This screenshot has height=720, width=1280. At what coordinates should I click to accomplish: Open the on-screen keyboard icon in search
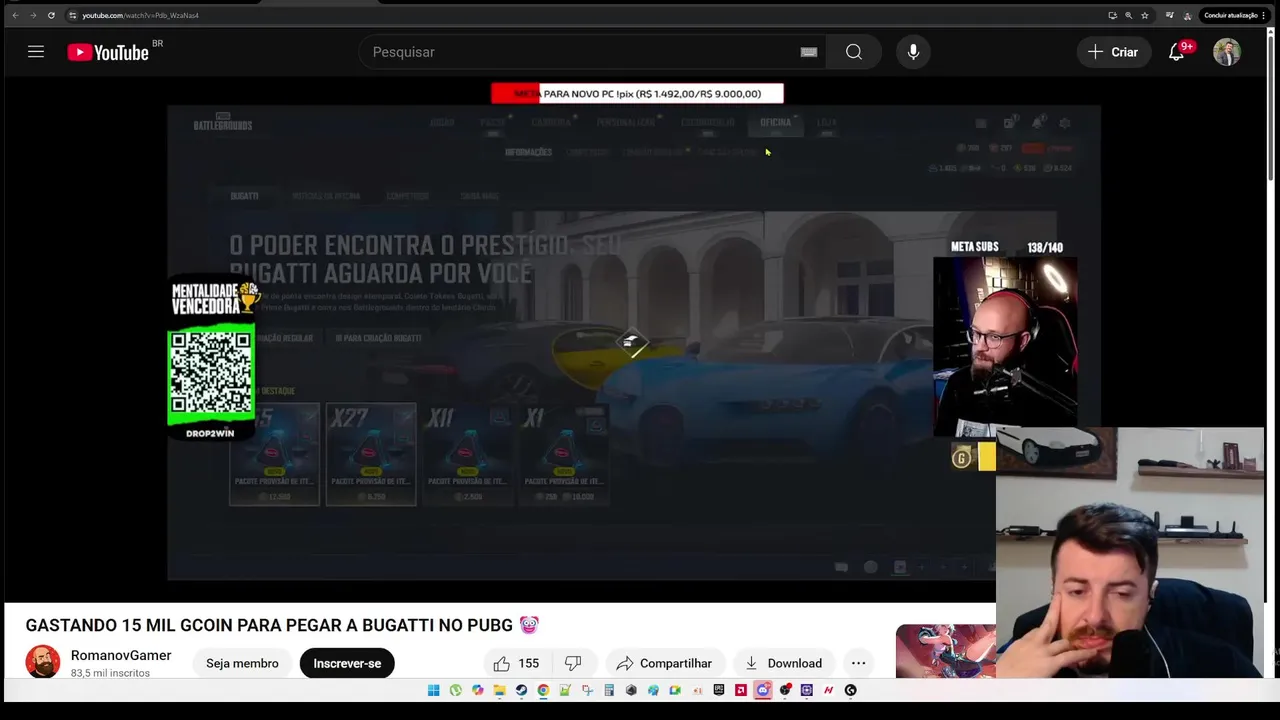tap(809, 52)
